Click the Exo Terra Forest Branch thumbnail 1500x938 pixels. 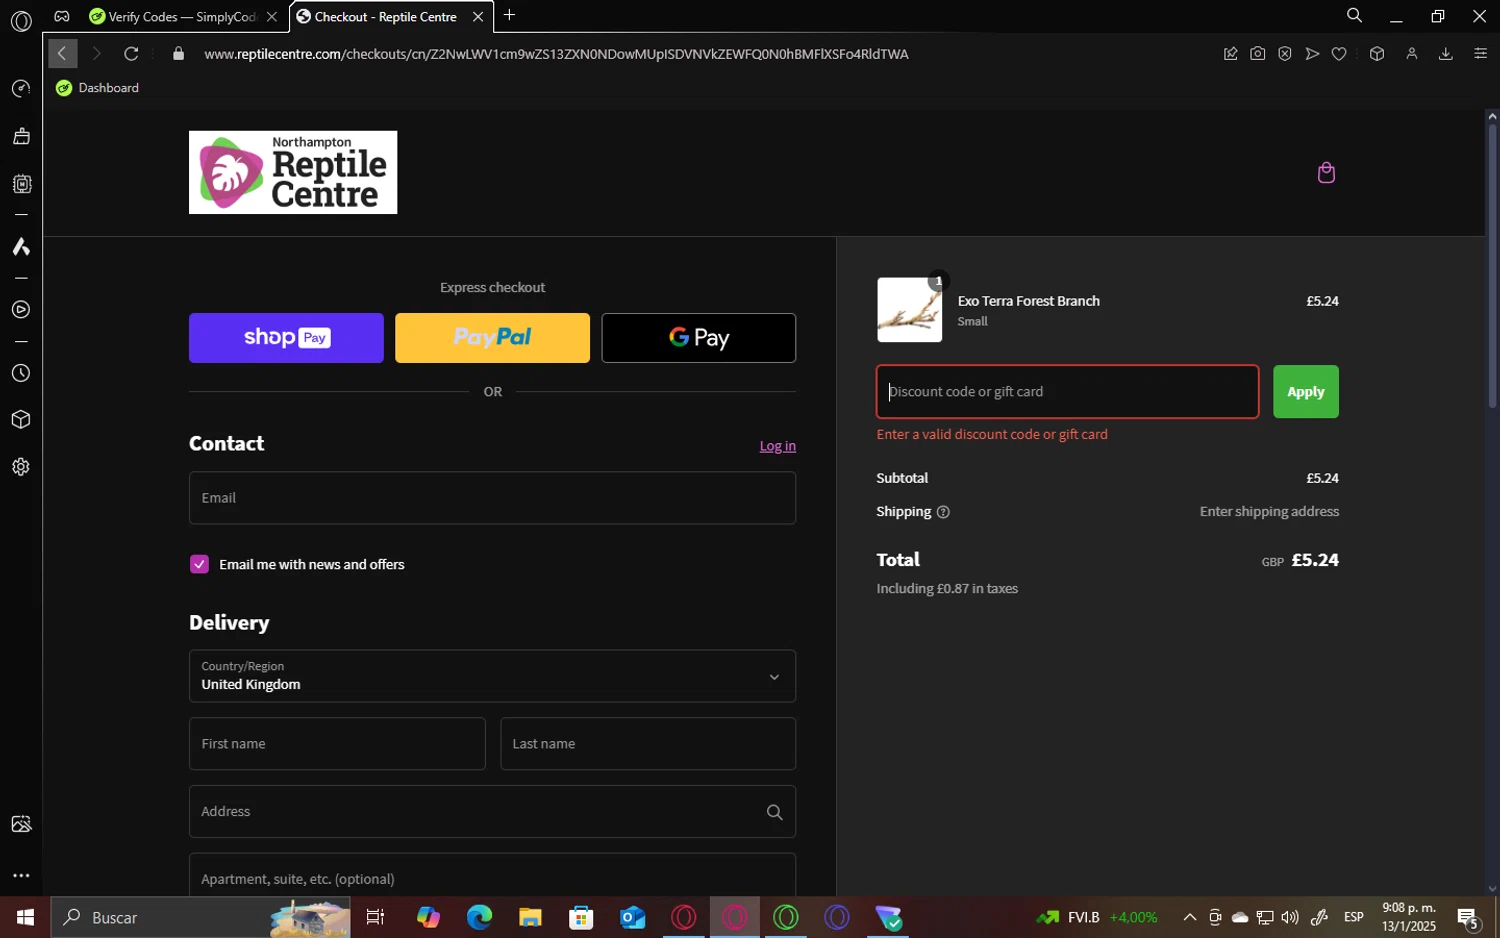point(909,310)
